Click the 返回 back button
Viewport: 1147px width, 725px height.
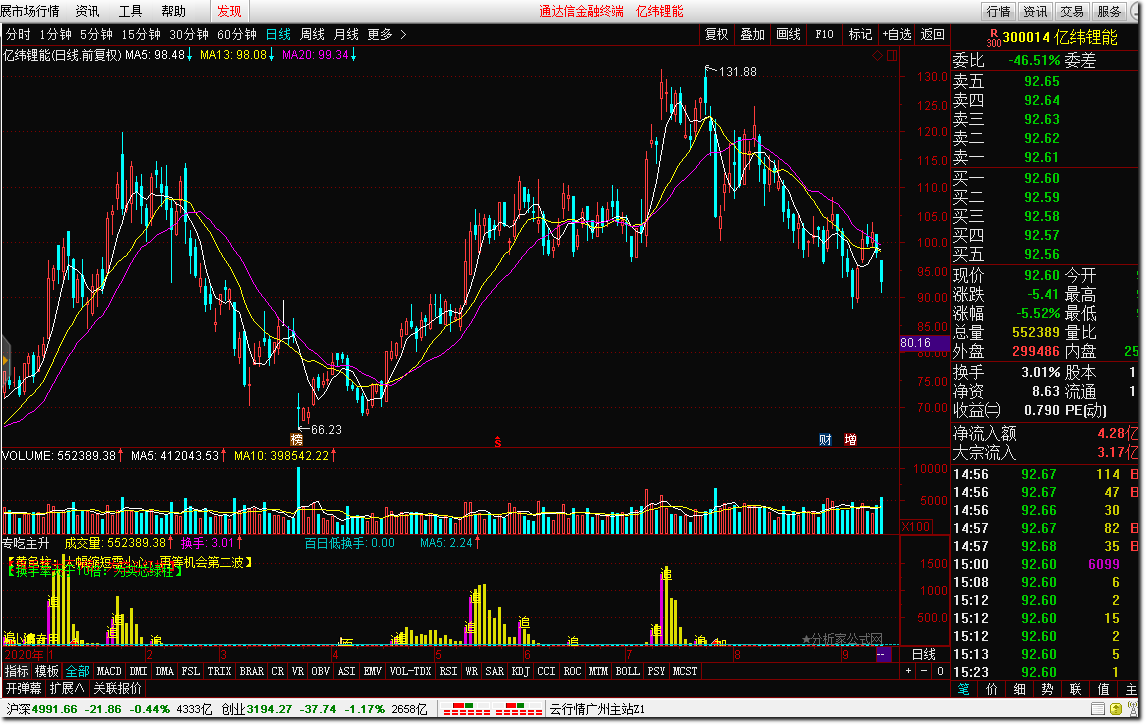point(932,34)
